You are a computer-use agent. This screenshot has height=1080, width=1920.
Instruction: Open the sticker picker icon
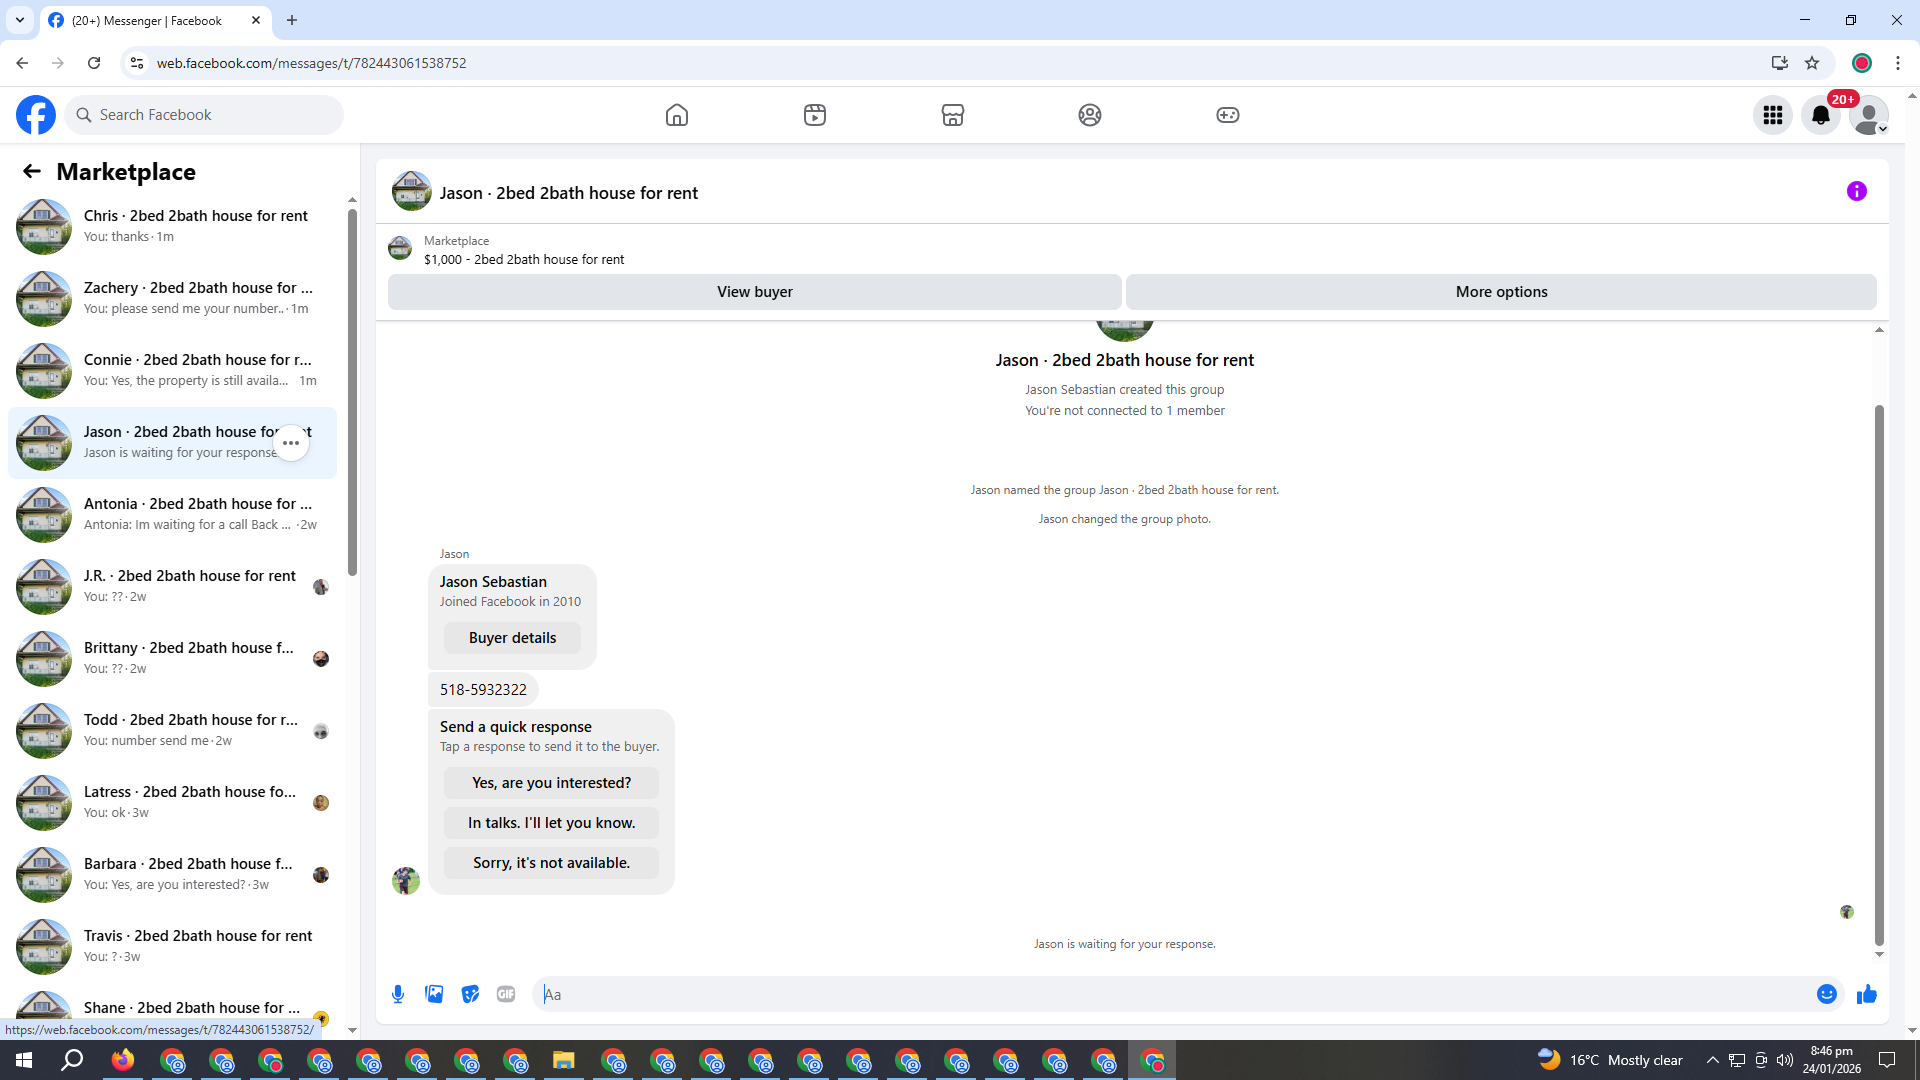tap(470, 994)
